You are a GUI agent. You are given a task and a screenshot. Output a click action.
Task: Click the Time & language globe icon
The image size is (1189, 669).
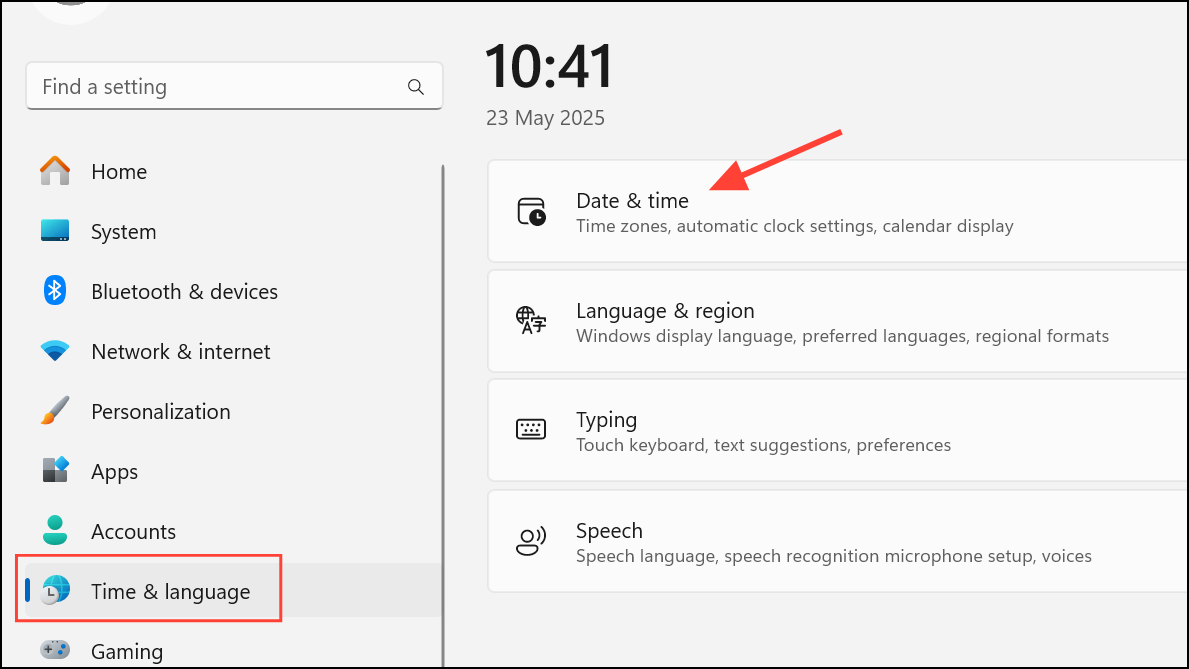[x=55, y=590]
